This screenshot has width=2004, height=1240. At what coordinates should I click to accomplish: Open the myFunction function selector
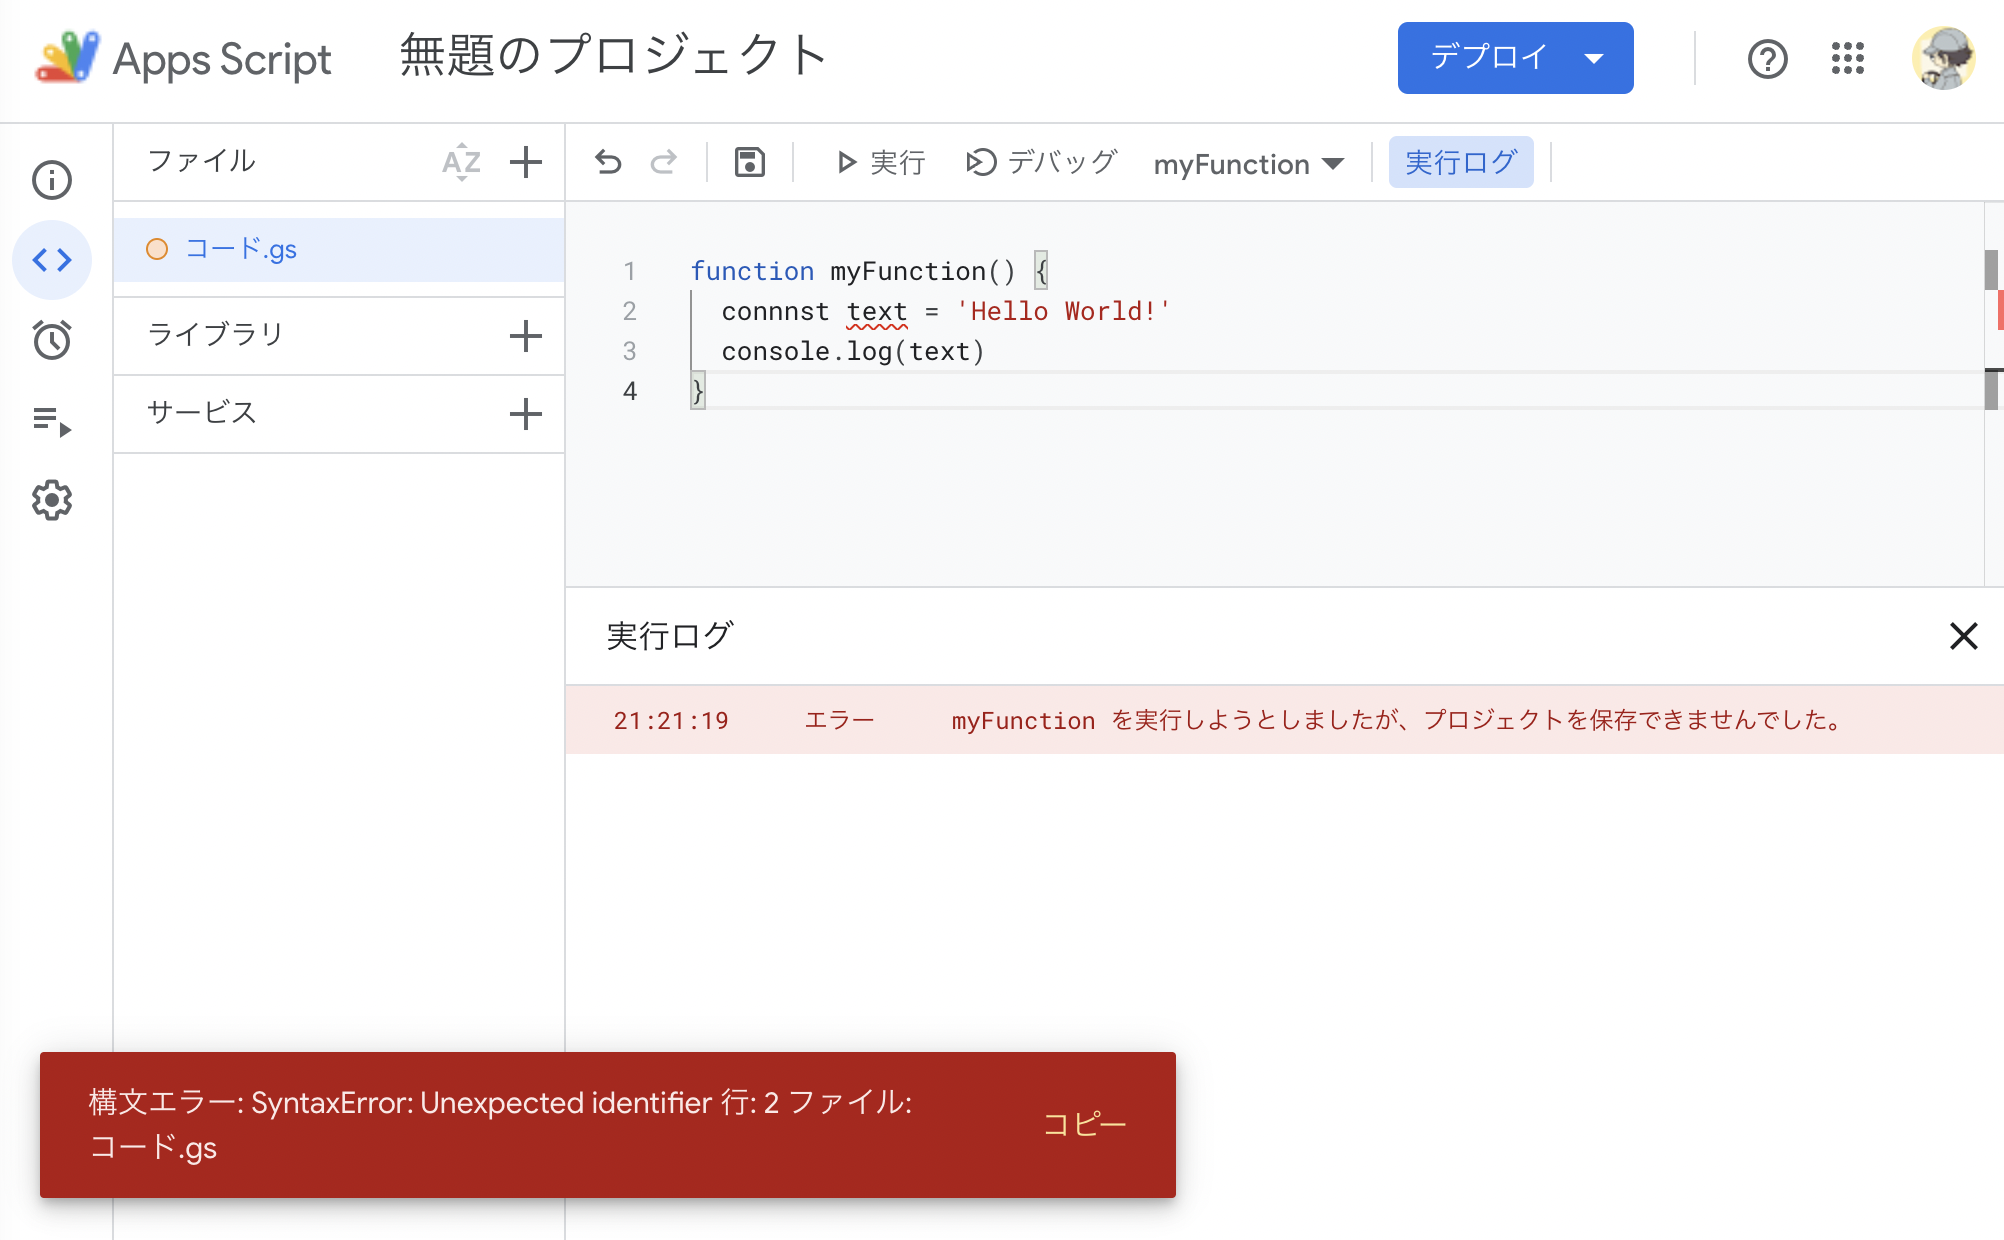pyautogui.click(x=1248, y=163)
